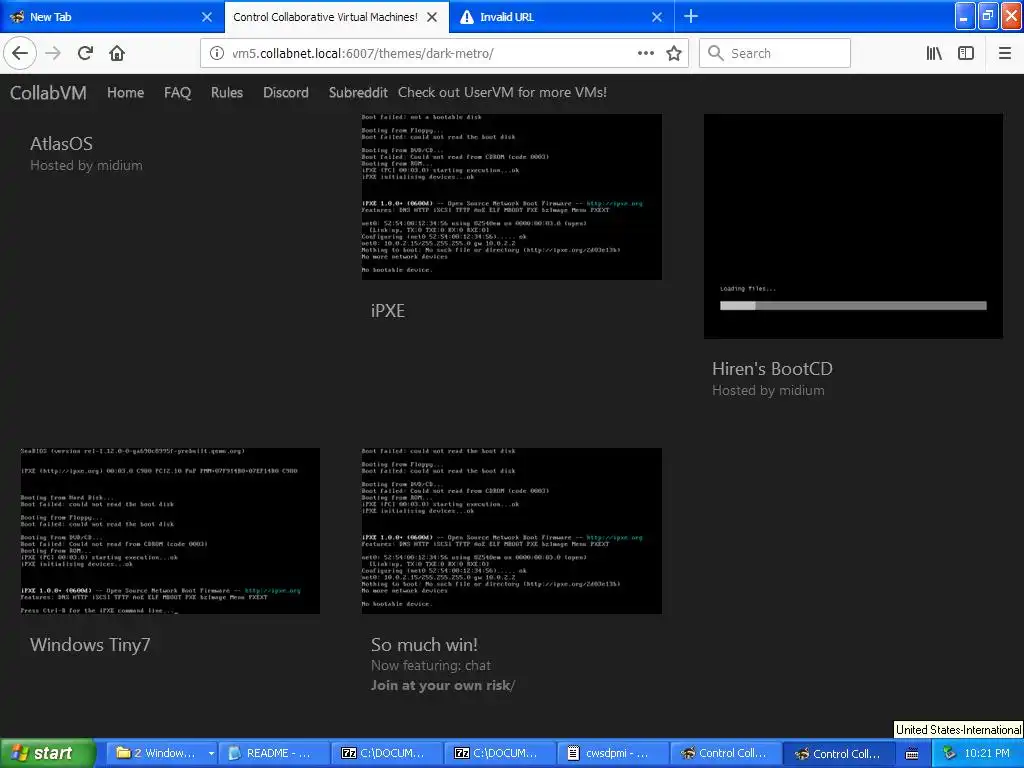Viewport: 1024px width, 768px height.
Task: Close the New Tab tab
Action: [x=206, y=17]
